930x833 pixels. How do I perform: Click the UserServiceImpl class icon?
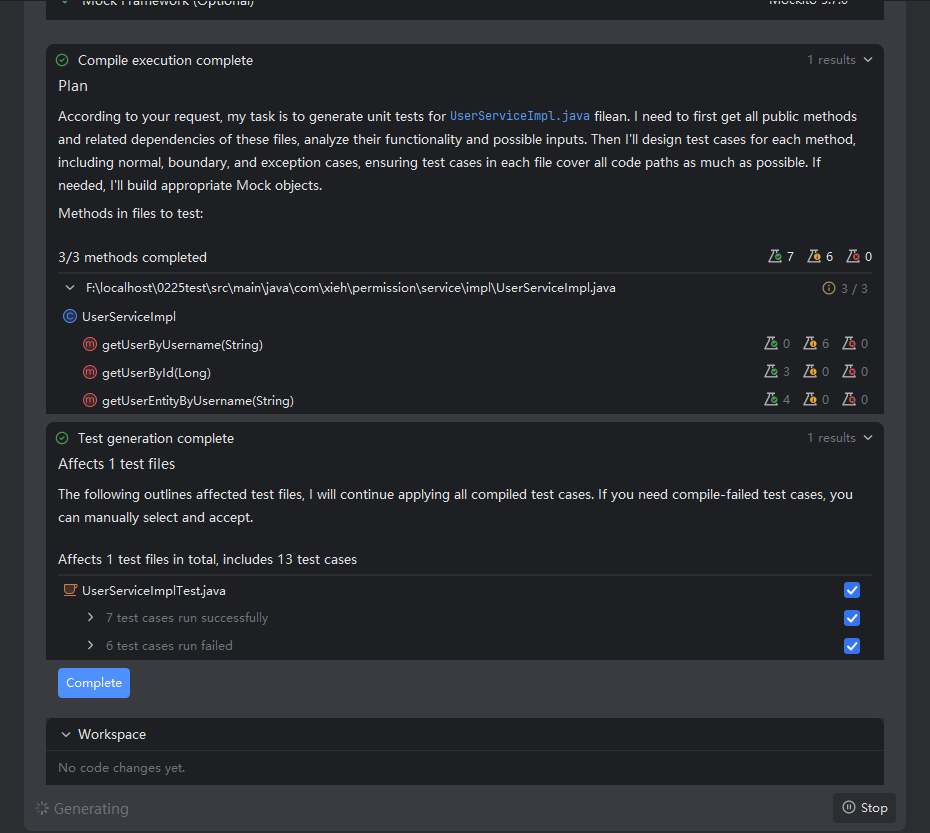tap(70, 317)
